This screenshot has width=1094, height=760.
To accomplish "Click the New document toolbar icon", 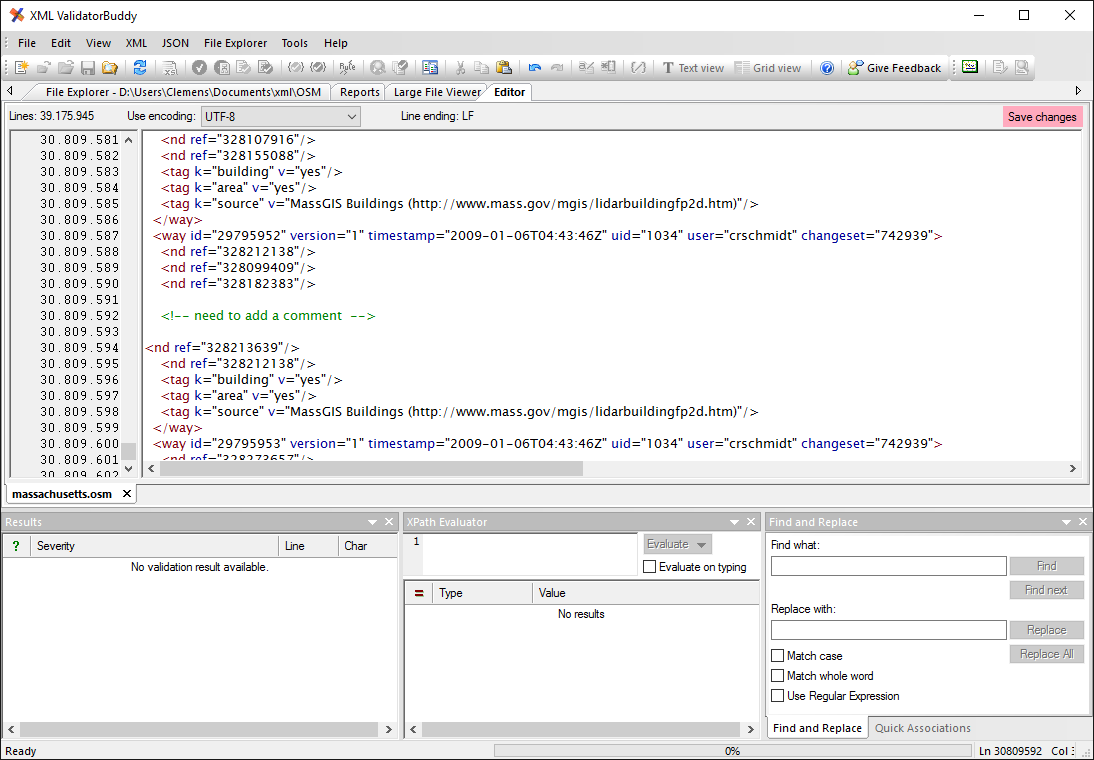I will coord(21,68).
